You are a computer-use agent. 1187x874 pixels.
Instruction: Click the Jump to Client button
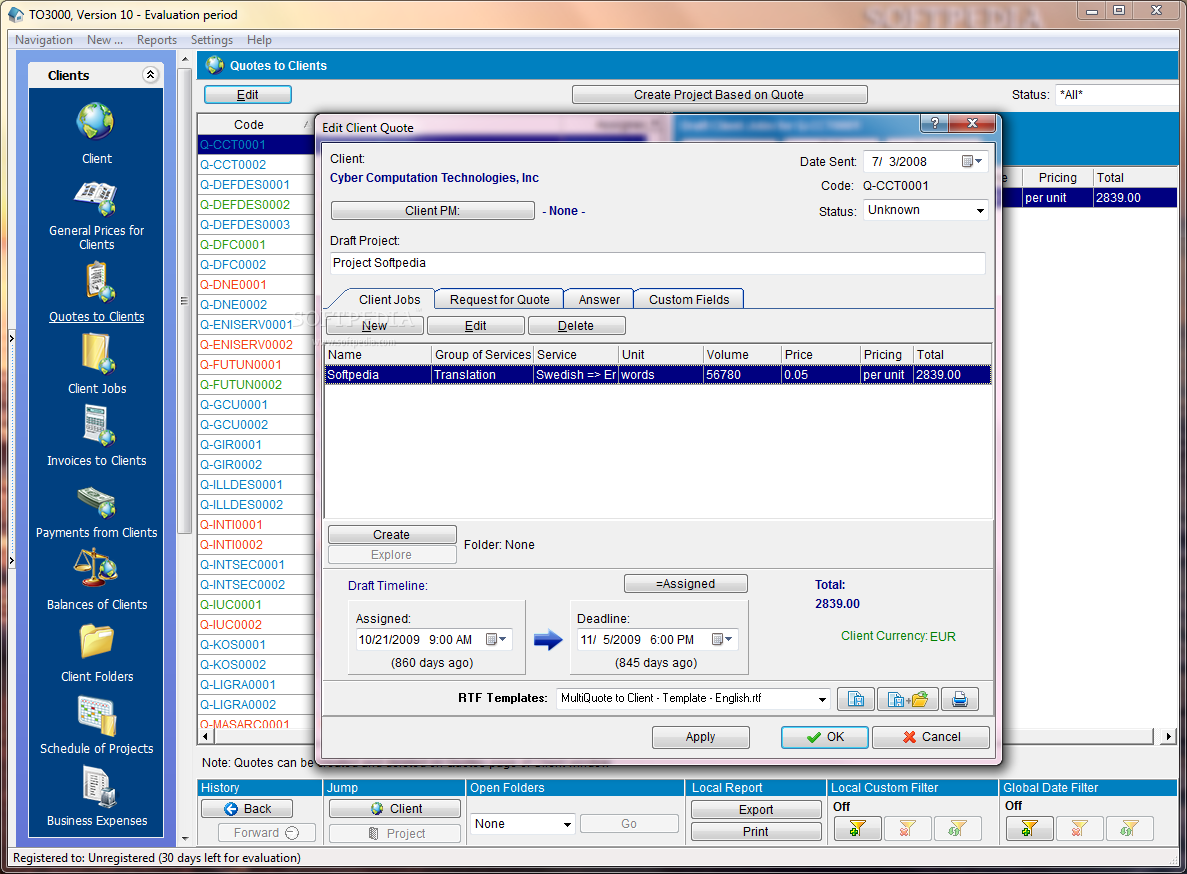394,809
